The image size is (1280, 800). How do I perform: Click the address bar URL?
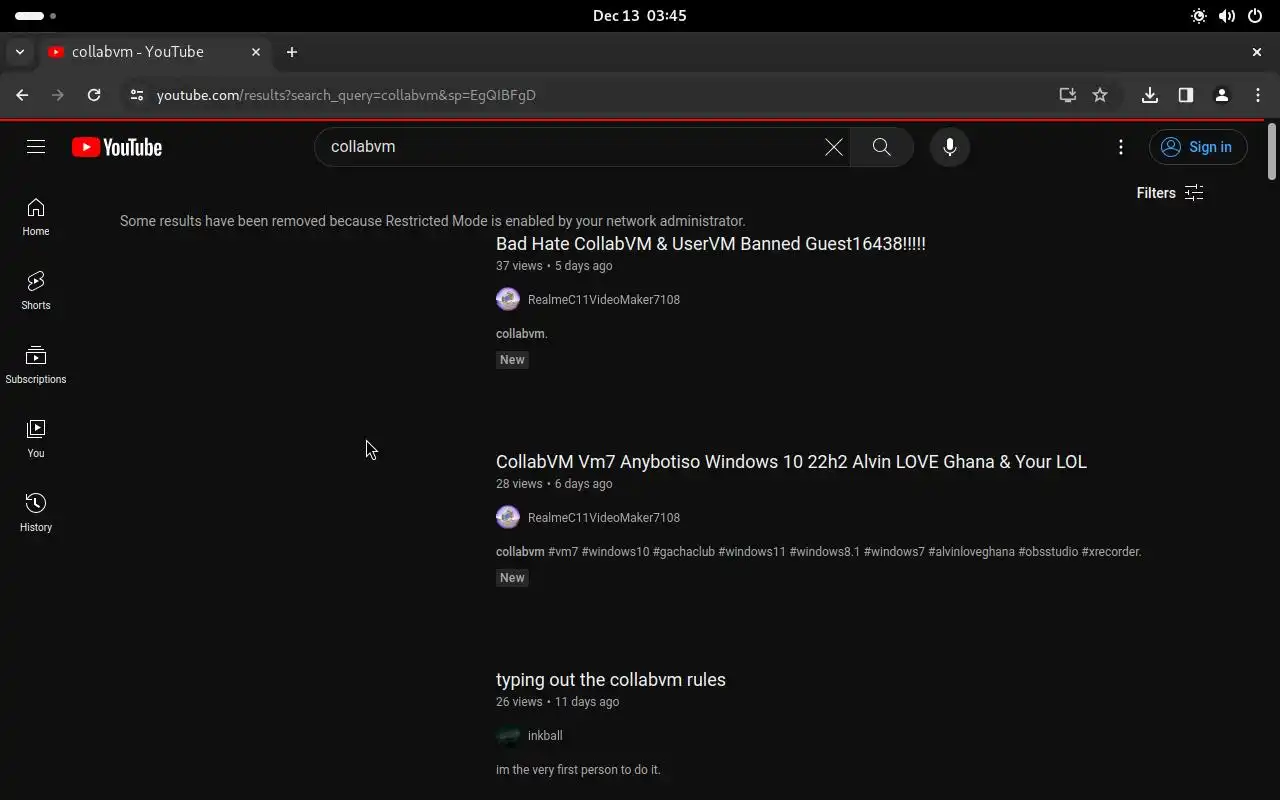tap(346, 95)
